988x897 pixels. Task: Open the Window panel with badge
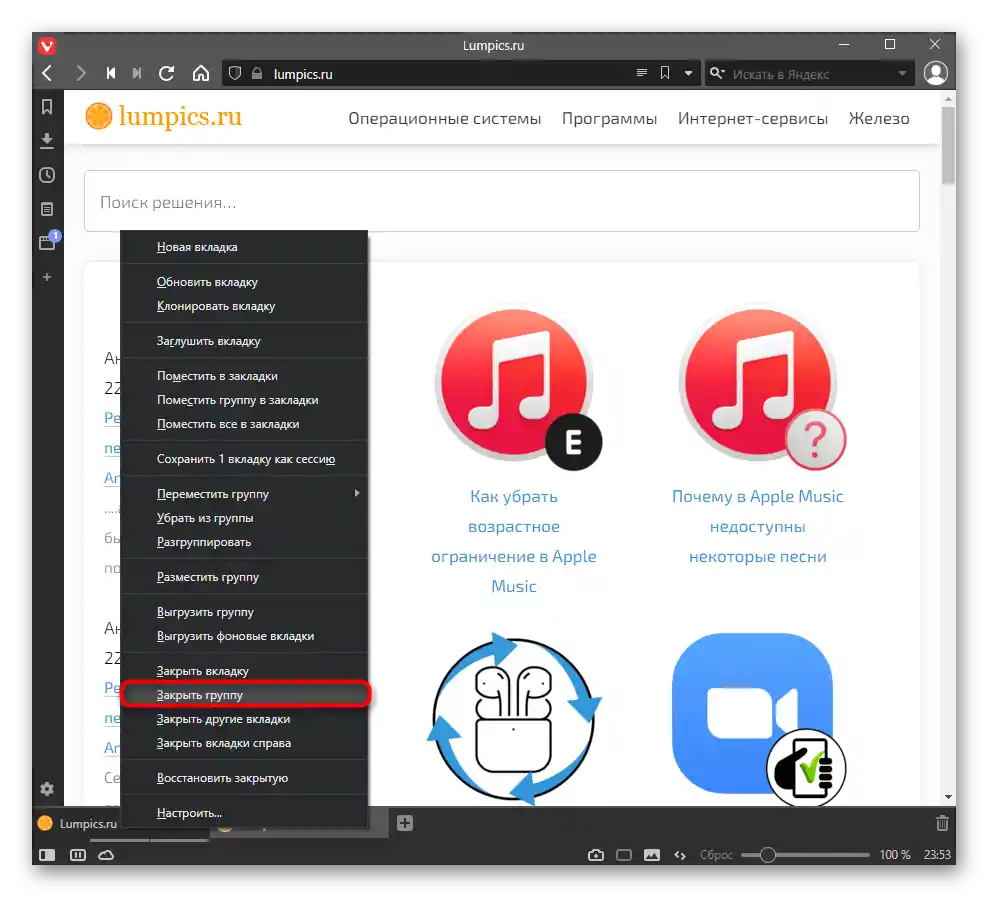[49, 241]
